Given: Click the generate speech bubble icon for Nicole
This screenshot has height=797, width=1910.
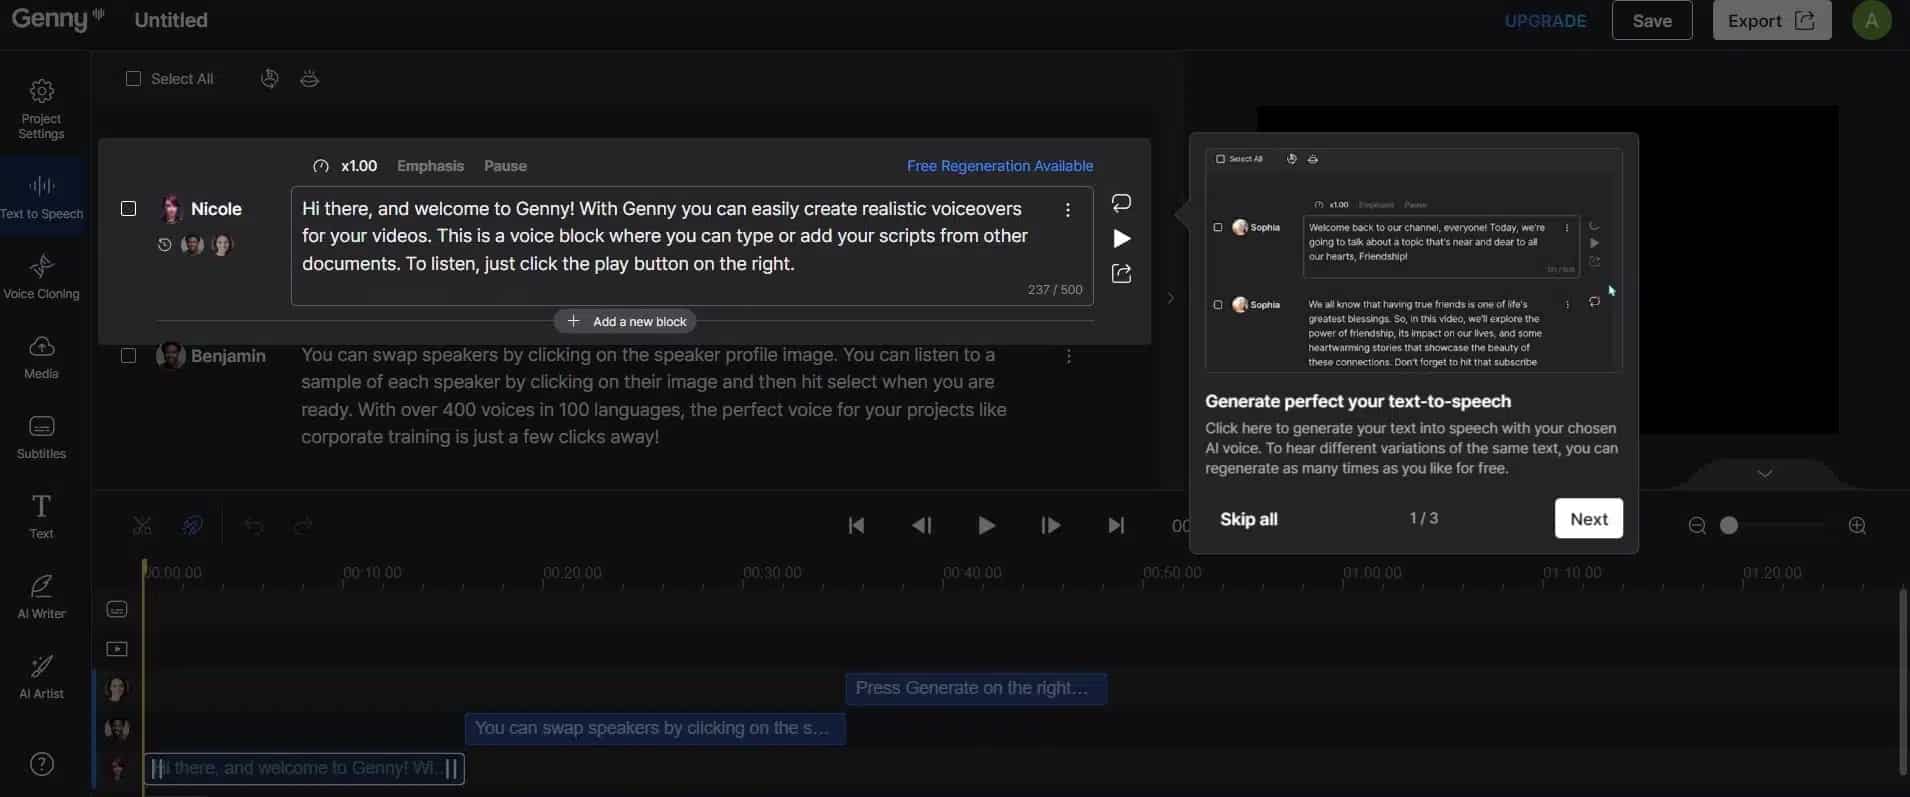Looking at the screenshot, I should click(x=1121, y=203).
